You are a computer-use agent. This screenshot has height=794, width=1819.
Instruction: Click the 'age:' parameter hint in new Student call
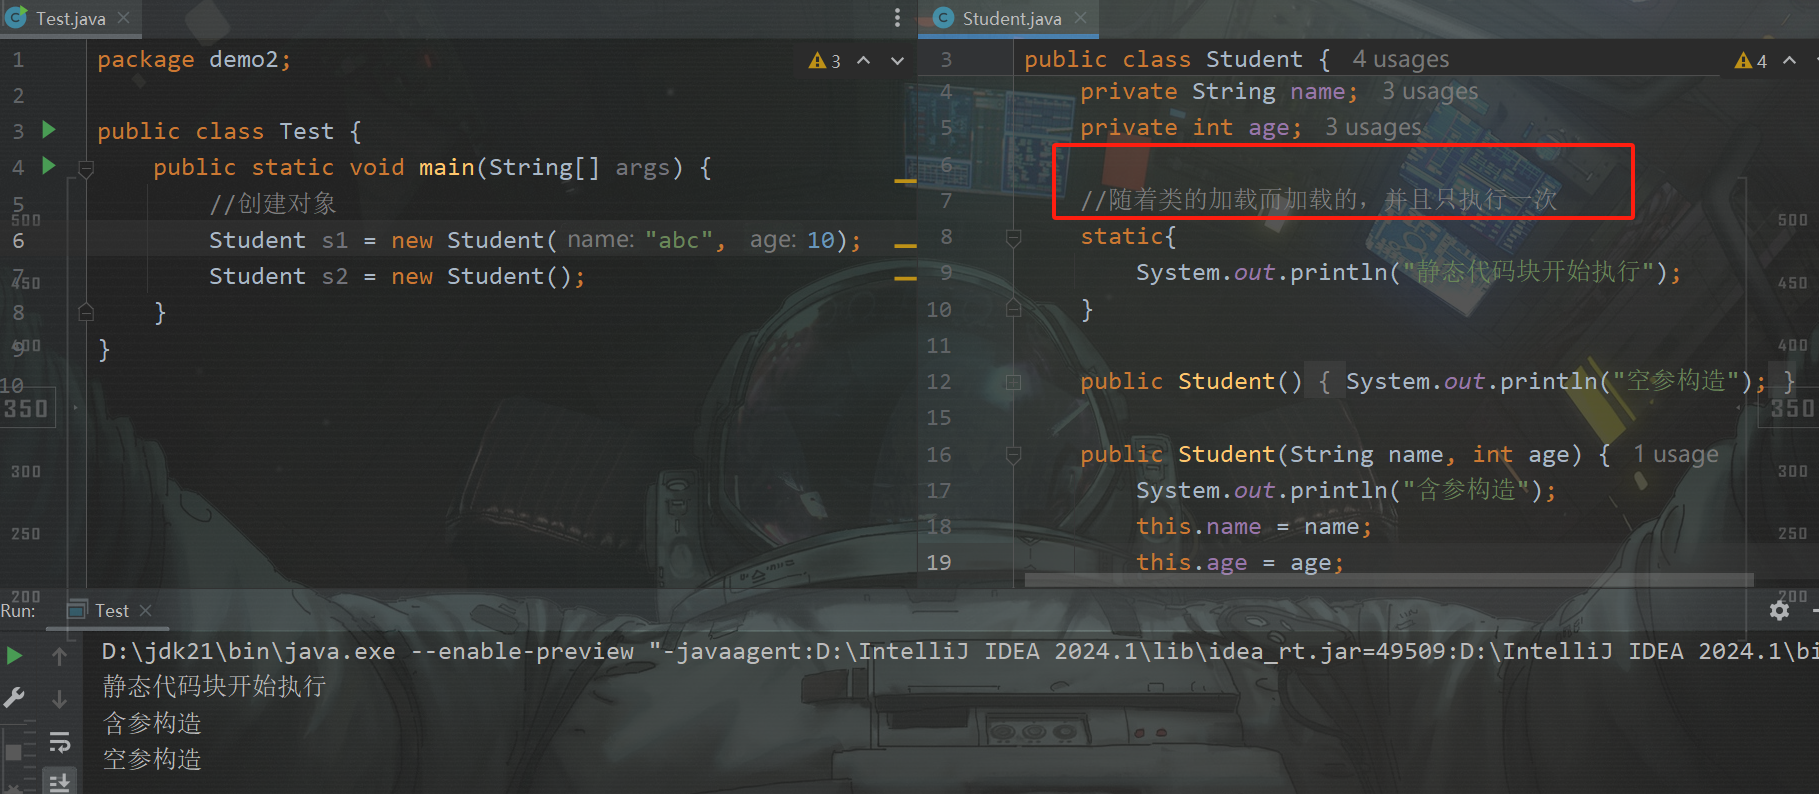click(773, 240)
